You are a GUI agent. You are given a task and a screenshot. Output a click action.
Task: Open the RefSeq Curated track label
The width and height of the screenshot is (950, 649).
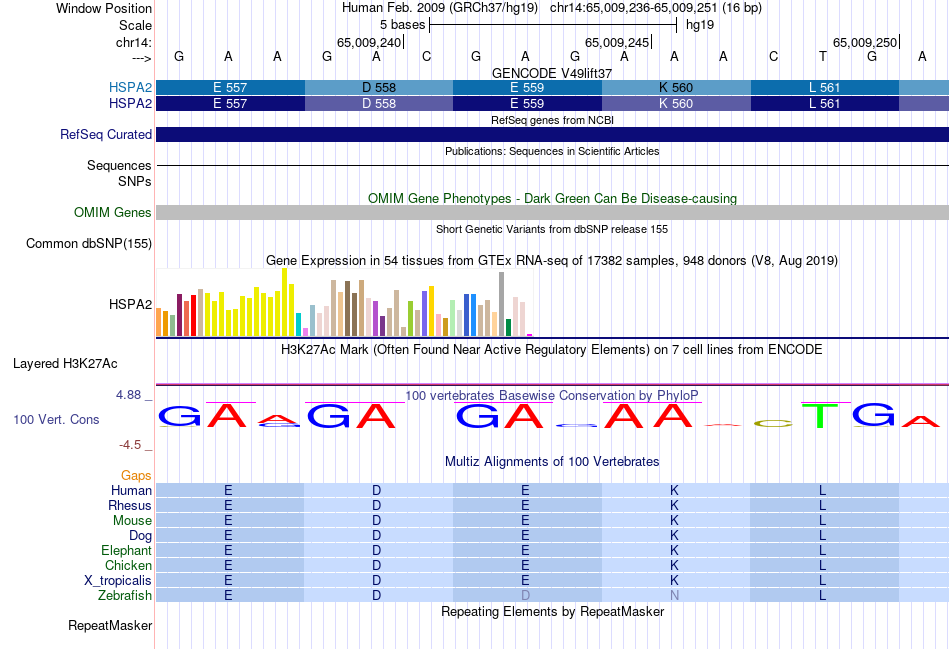[106, 135]
